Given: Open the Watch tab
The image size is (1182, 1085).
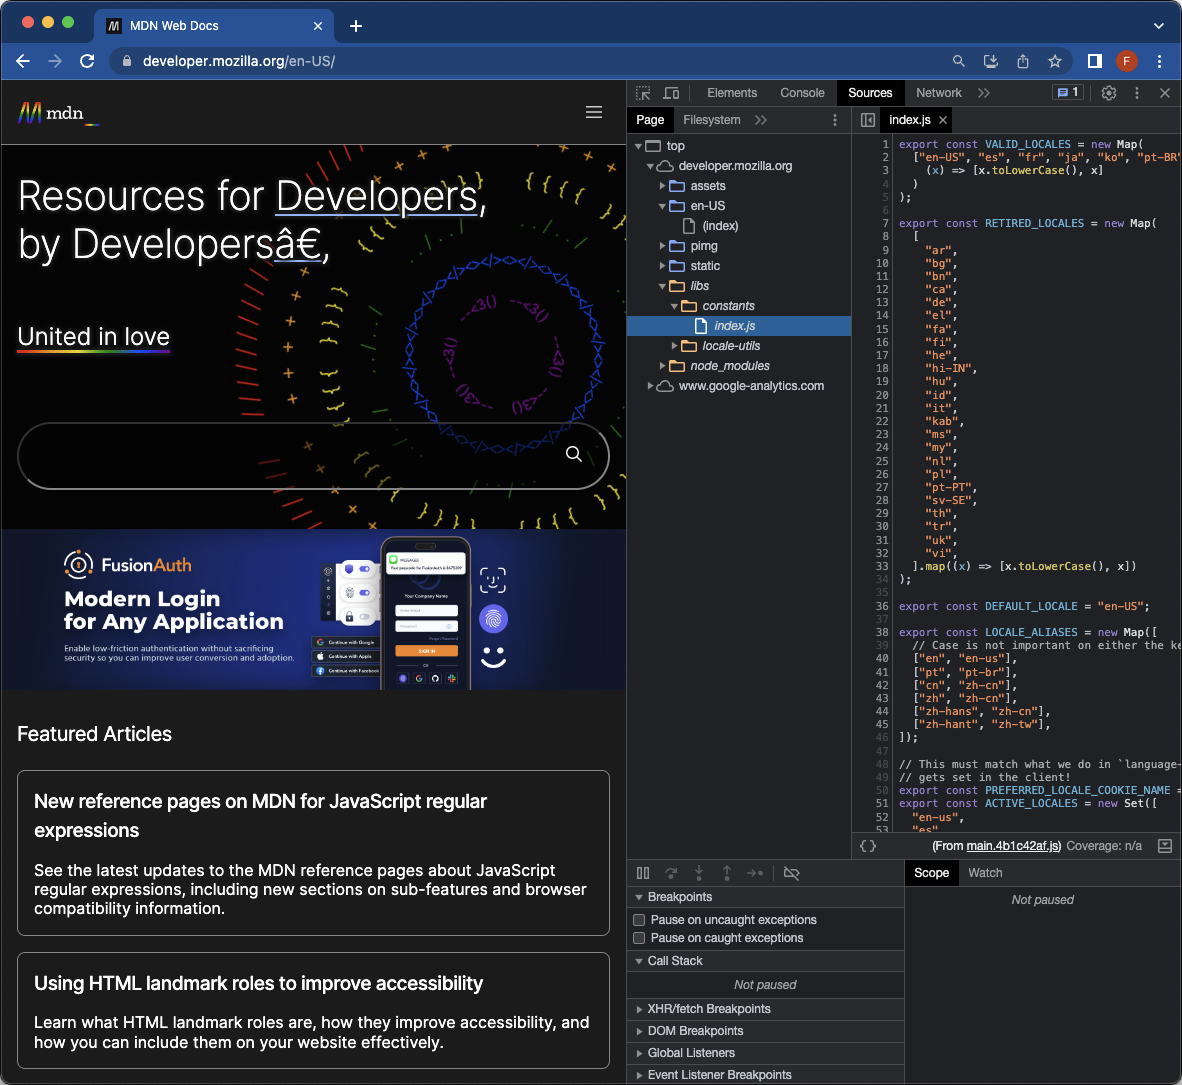Looking at the screenshot, I should click(x=984, y=873).
